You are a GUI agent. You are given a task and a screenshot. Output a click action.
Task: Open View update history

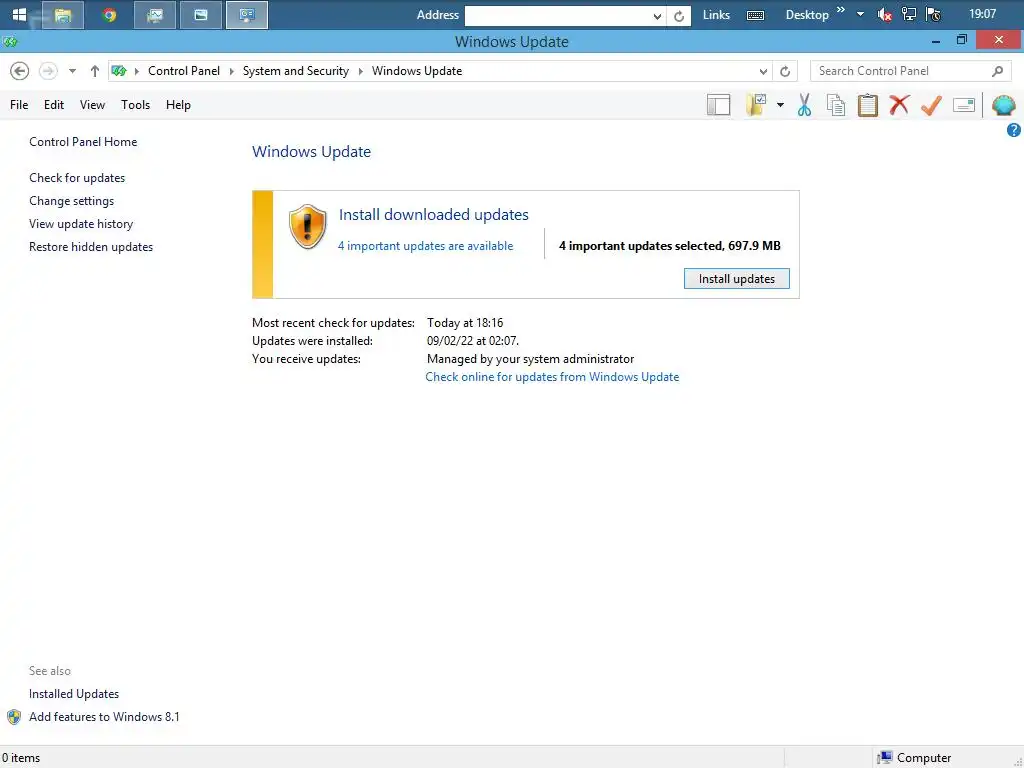[81, 224]
